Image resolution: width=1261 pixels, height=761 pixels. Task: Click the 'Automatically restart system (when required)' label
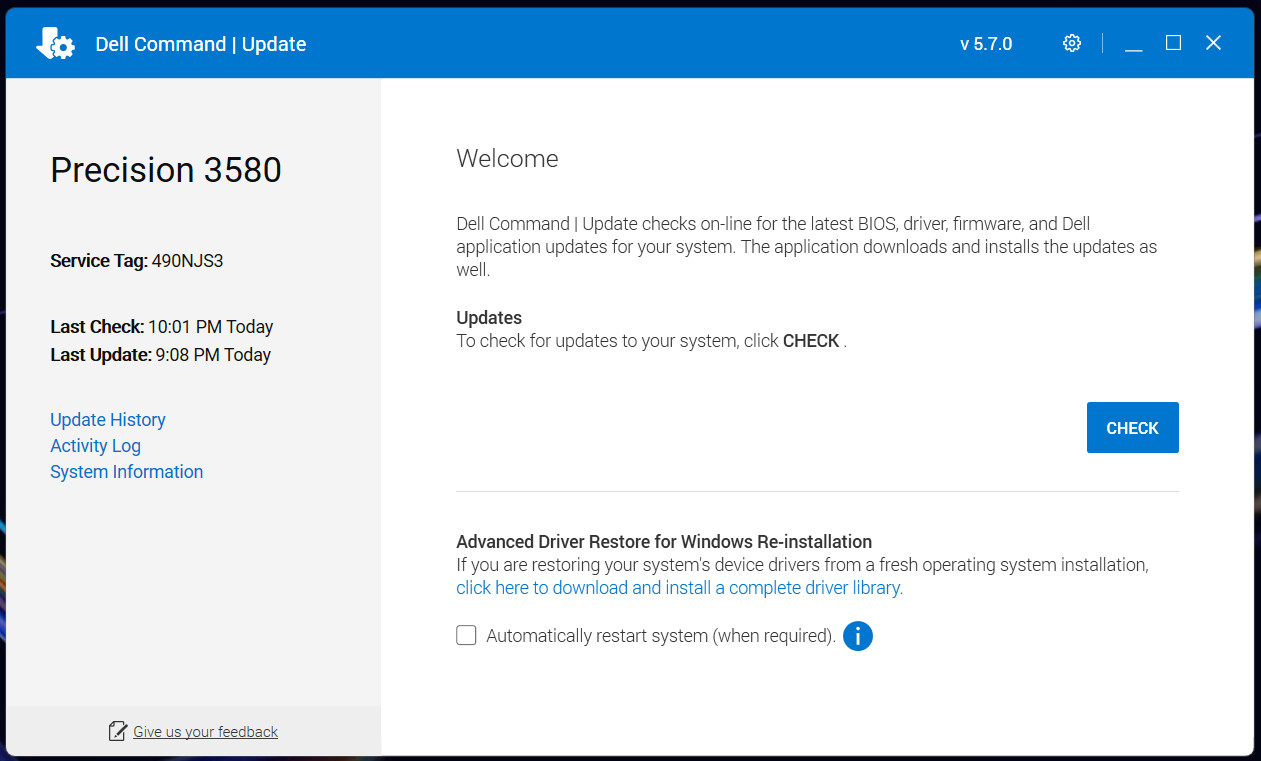tap(661, 636)
